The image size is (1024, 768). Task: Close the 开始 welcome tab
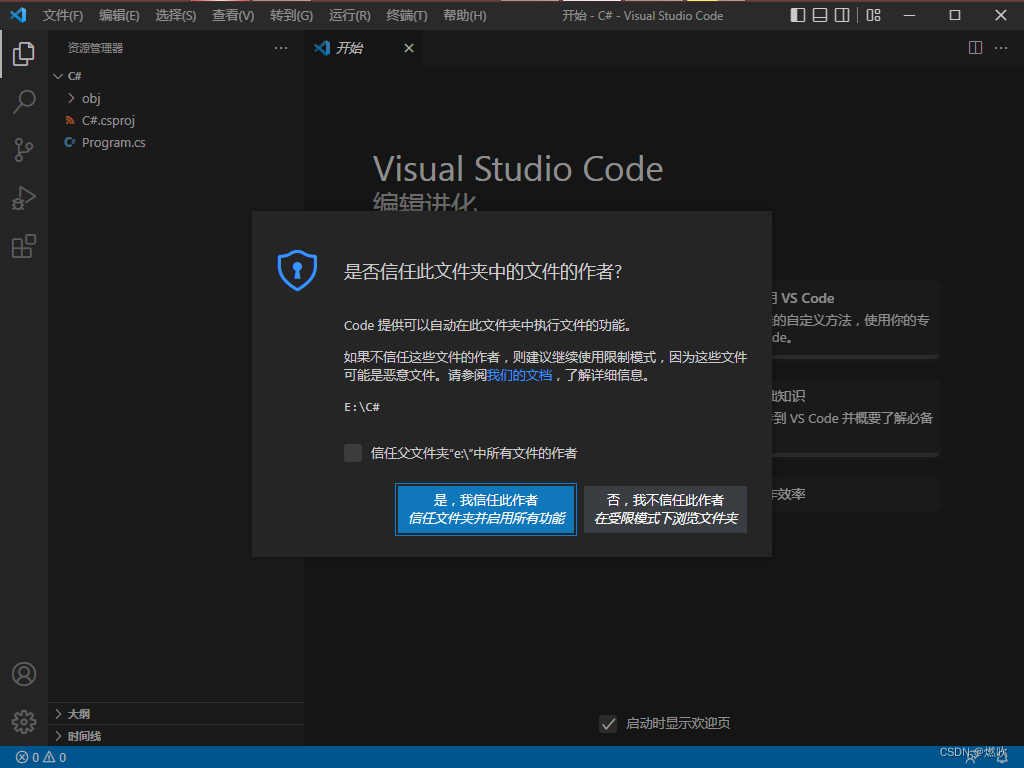click(409, 48)
